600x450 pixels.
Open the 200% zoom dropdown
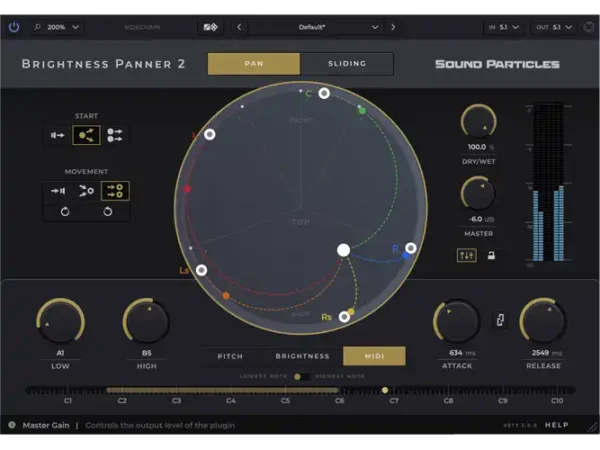pyautogui.click(x=57, y=27)
